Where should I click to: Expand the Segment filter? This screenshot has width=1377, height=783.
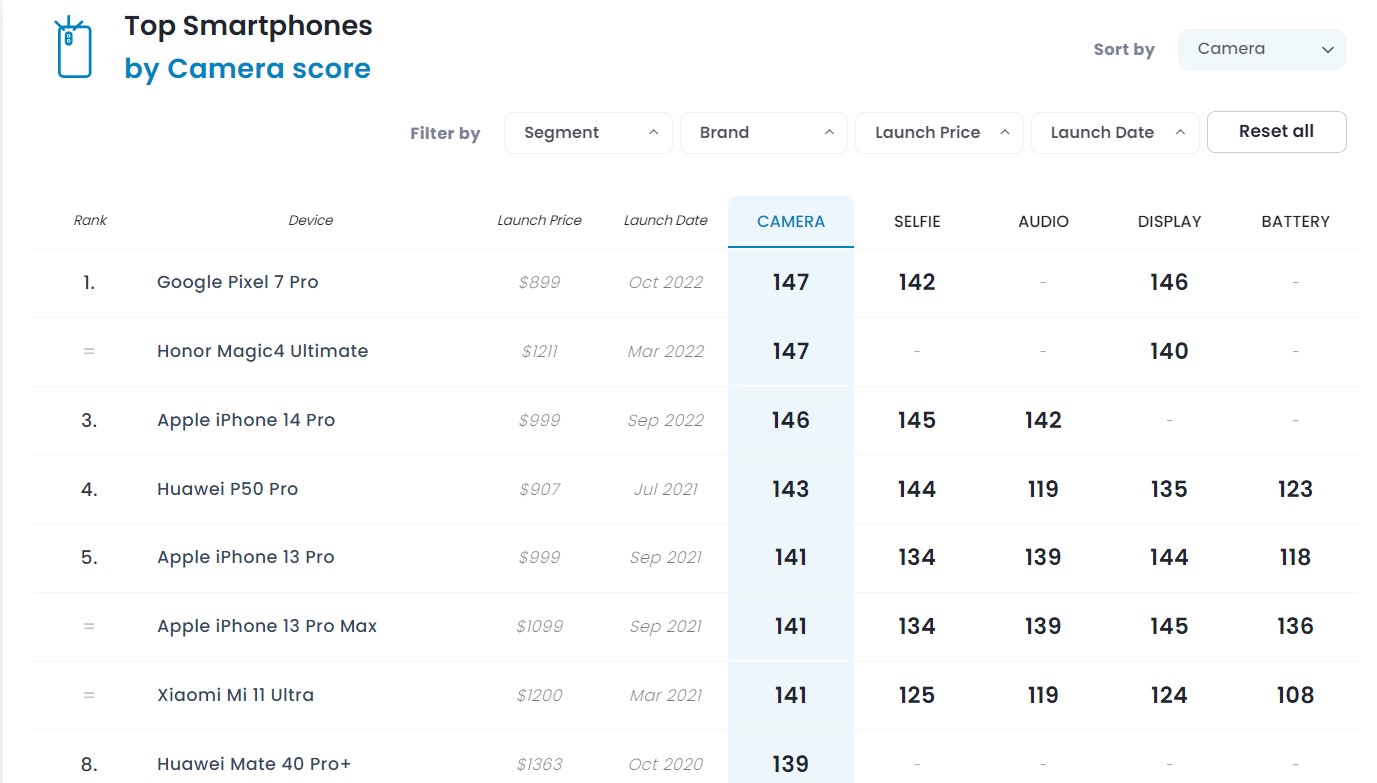click(x=588, y=133)
